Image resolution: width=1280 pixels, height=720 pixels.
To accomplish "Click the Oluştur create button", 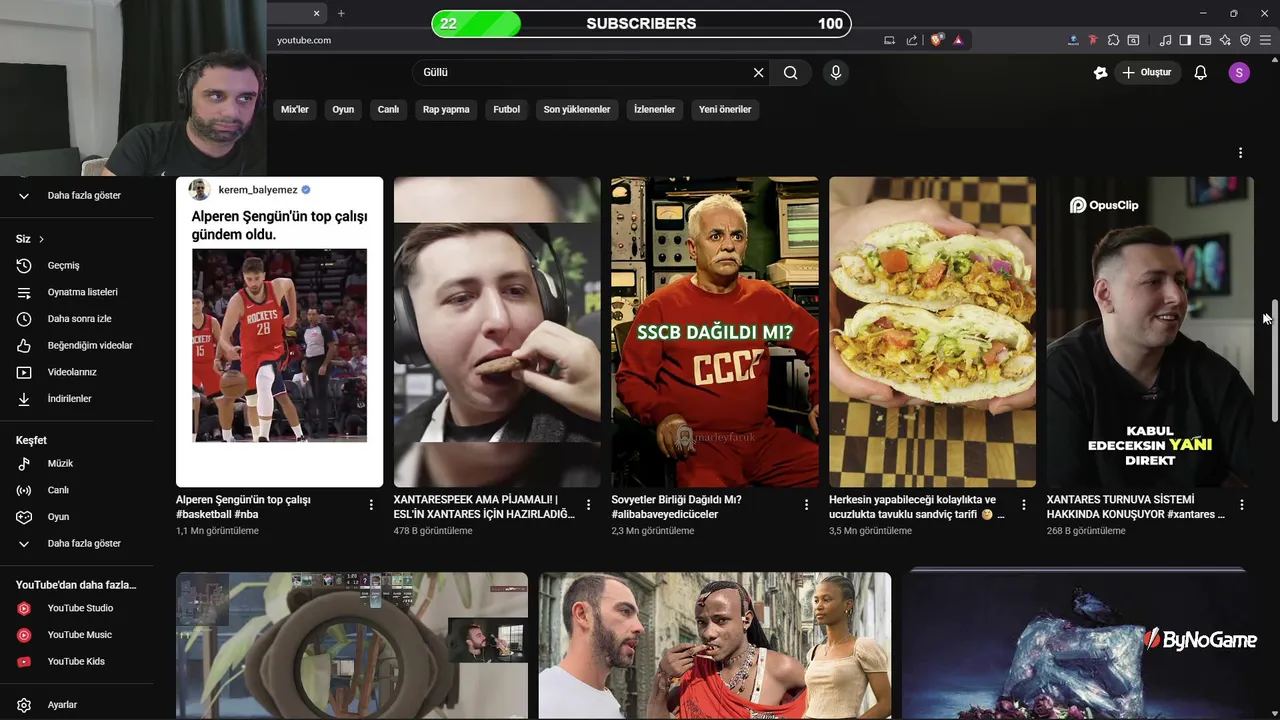I will (x=1147, y=72).
